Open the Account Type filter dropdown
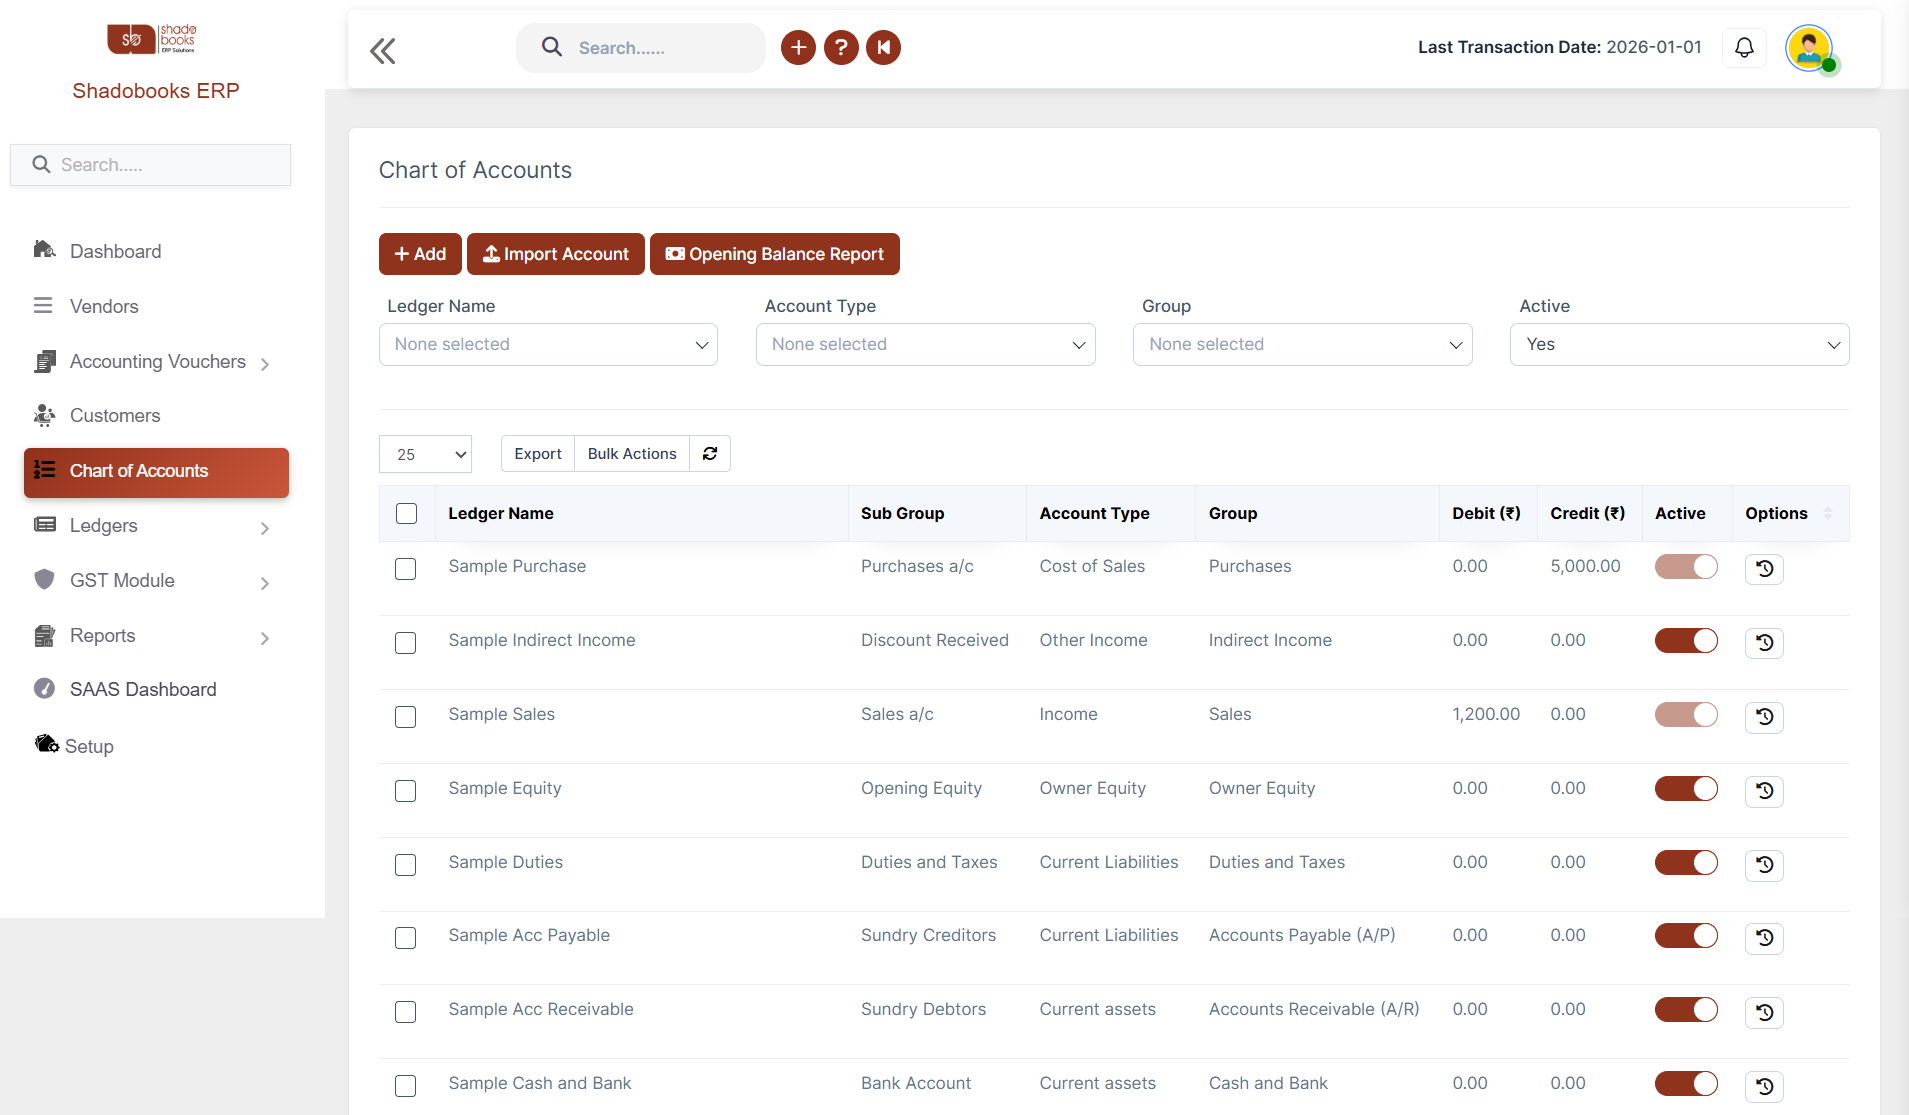The height and width of the screenshot is (1115, 1909). click(926, 344)
